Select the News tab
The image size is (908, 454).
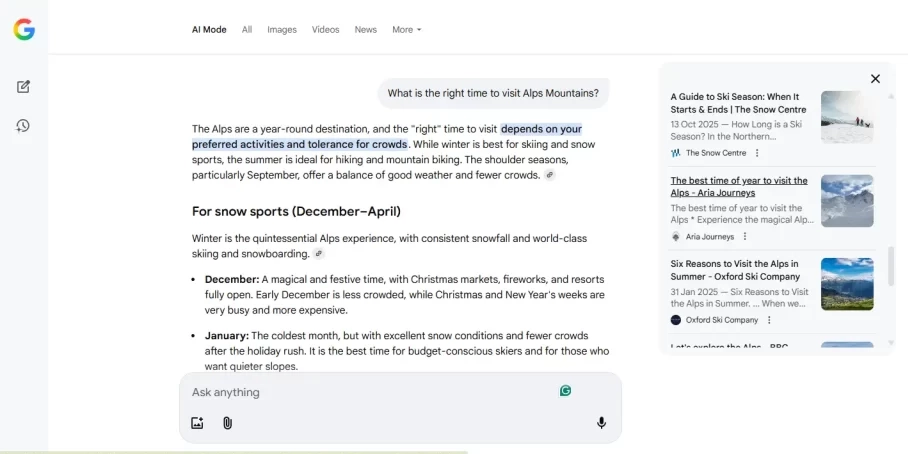point(365,30)
